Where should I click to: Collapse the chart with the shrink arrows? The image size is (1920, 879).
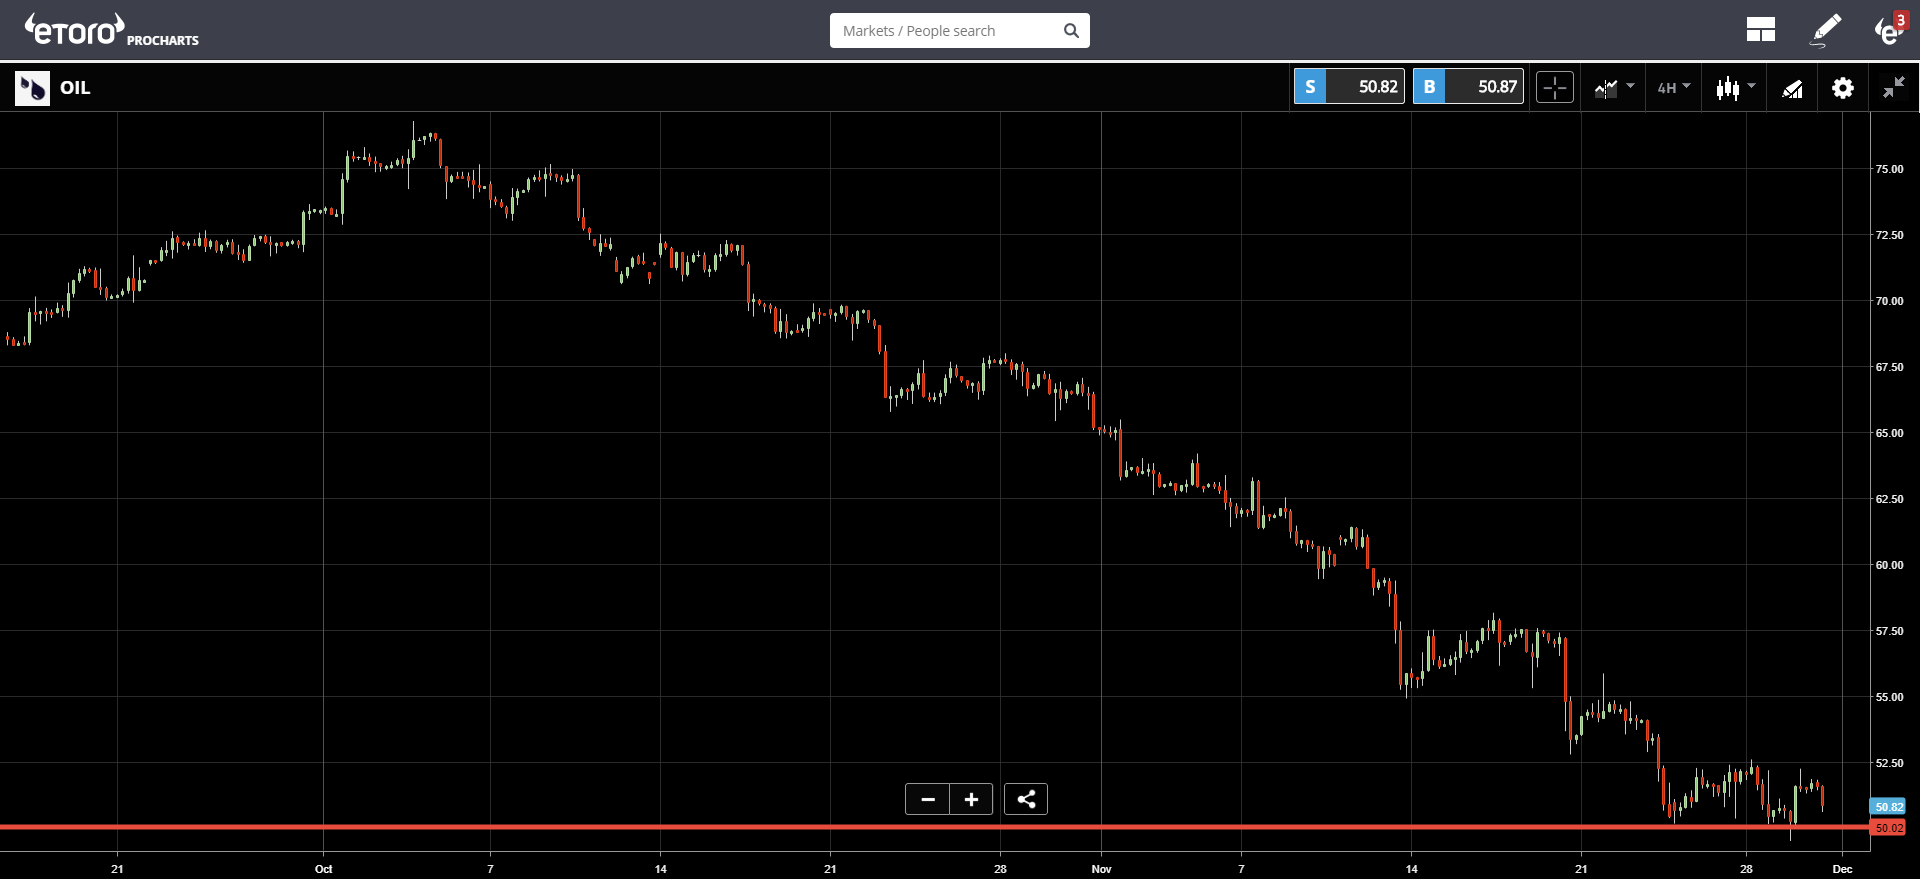point(1894,88)
